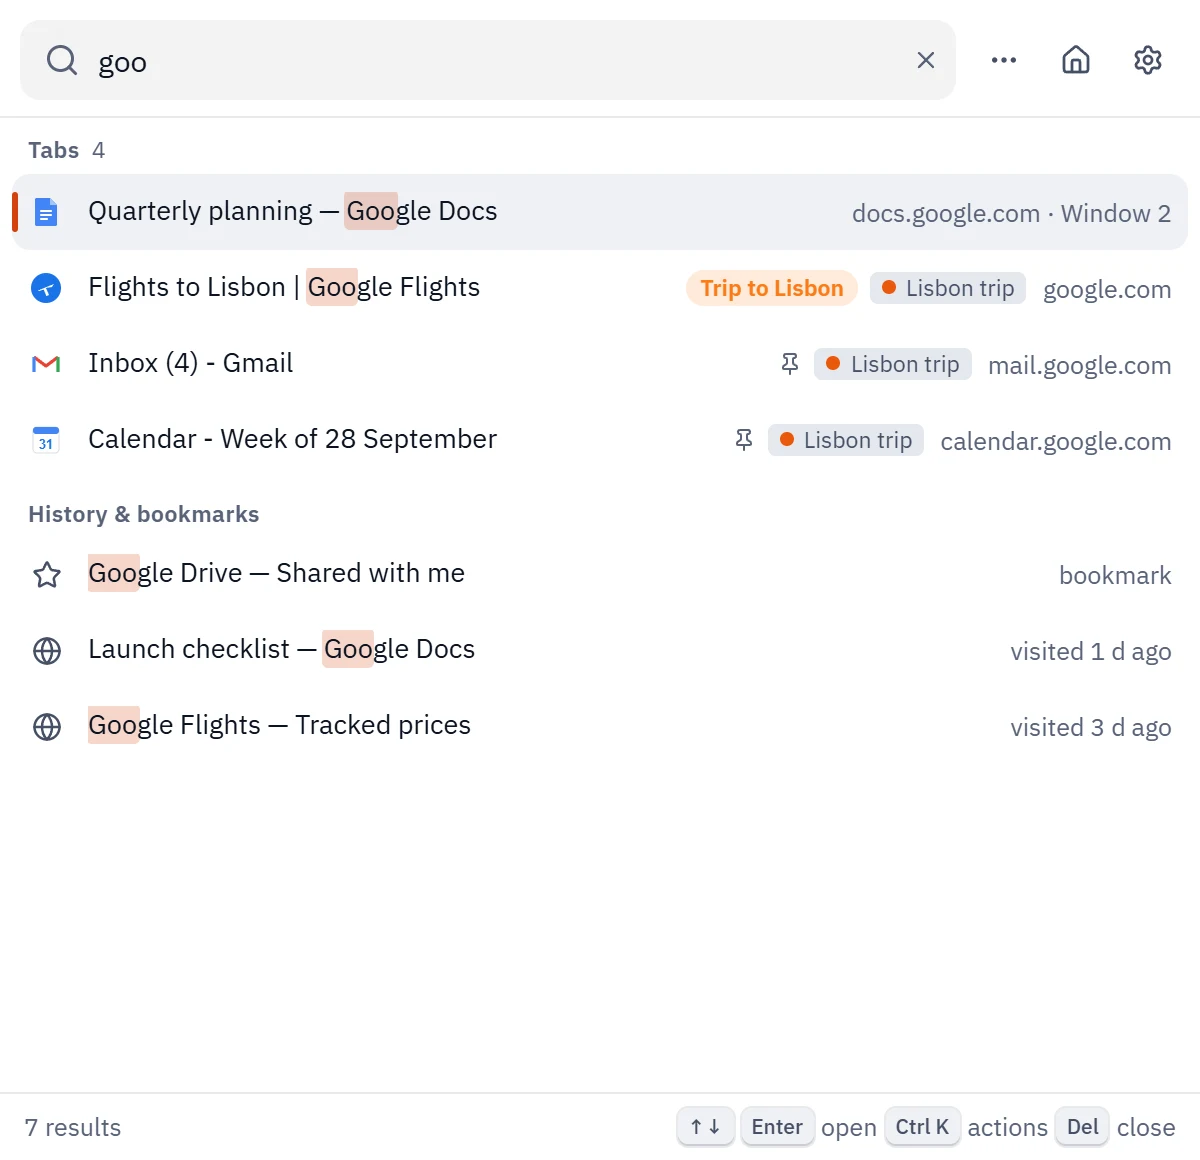Viewport: 1200px width, 1160px height.
Task: Click the Tabs 4 section header
Action: [x=66, y=150]
